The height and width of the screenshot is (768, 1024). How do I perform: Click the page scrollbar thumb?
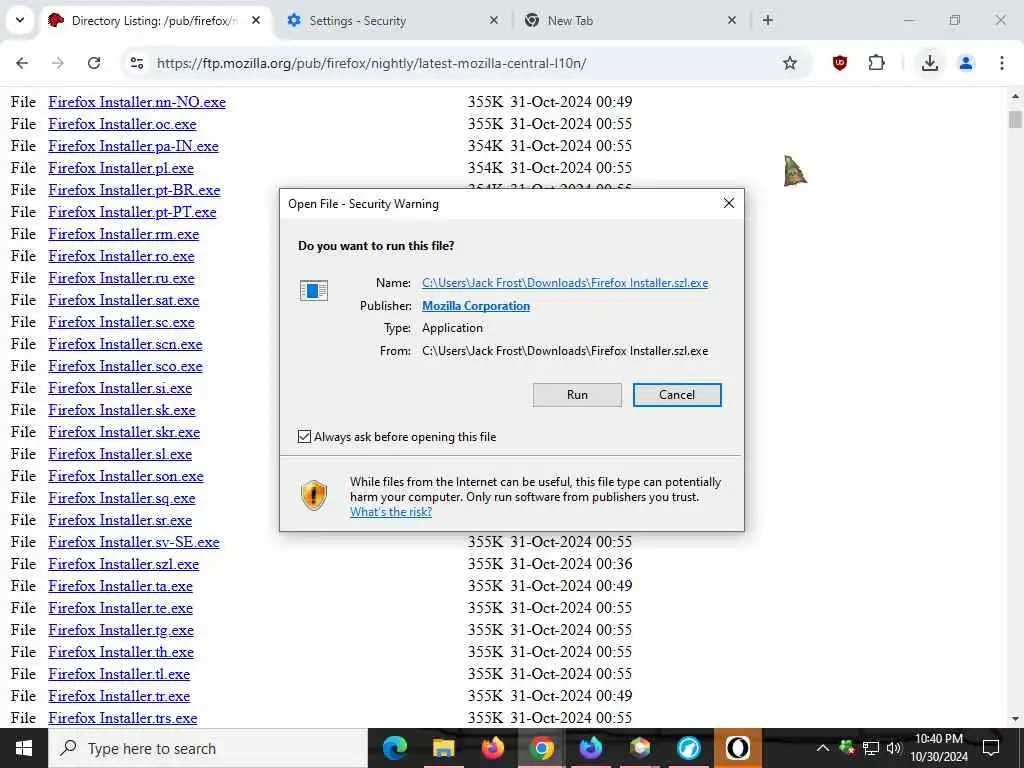coord(1015,120)
